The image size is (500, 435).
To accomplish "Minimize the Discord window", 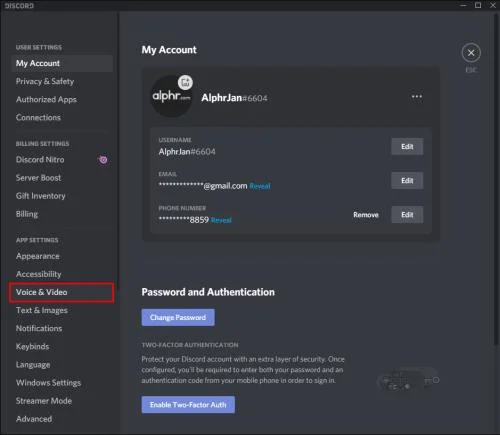I will click(x=463, y=5).
